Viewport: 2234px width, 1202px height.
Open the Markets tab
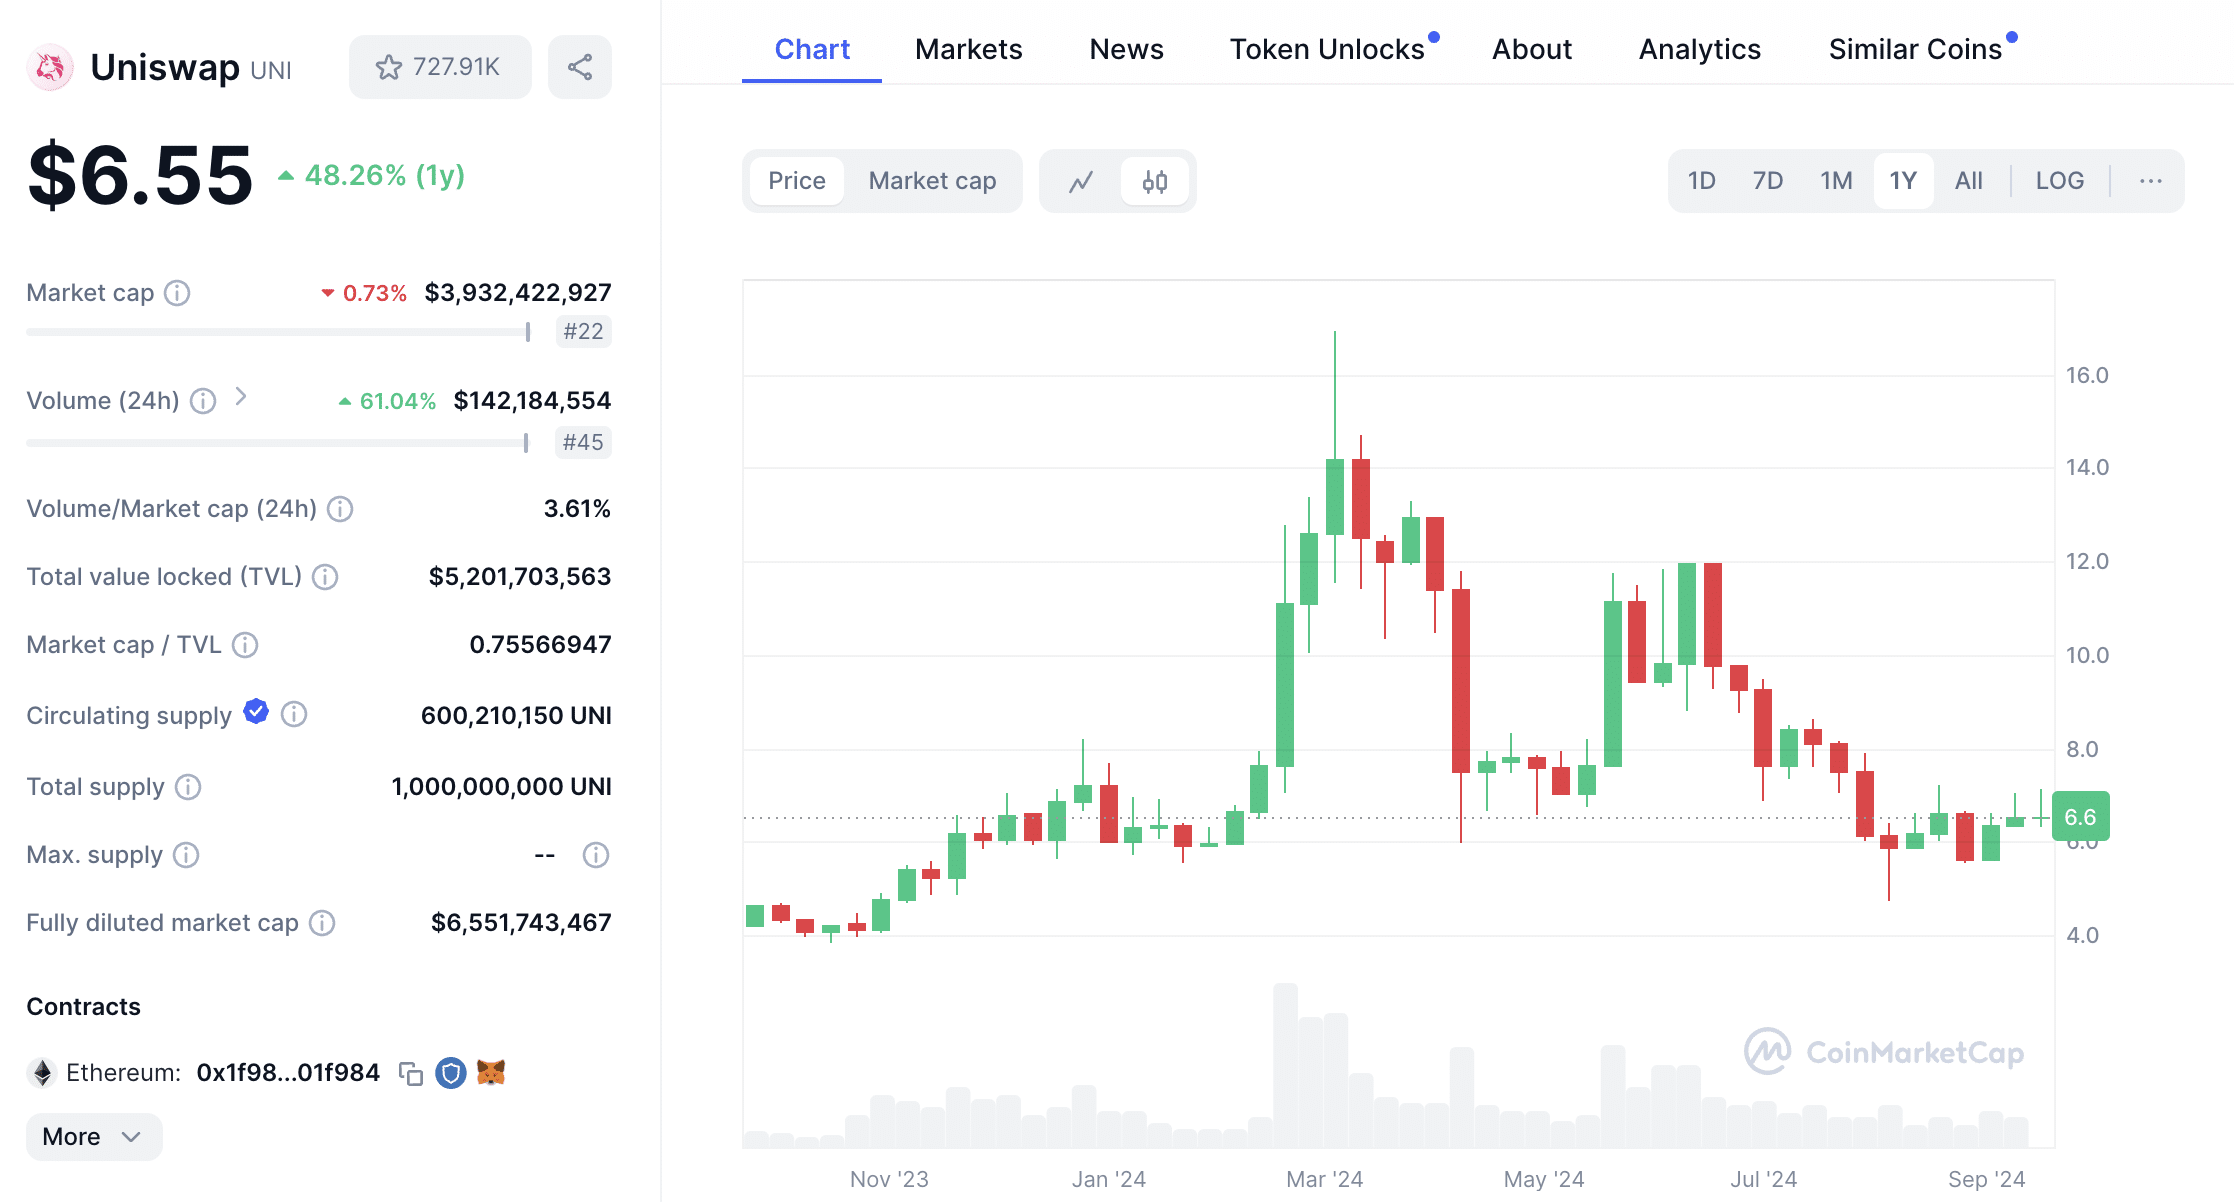[968, 49]
